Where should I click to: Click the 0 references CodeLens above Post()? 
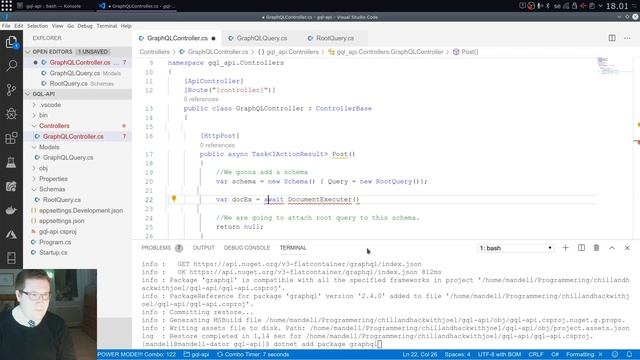click(x=217, y=145)
